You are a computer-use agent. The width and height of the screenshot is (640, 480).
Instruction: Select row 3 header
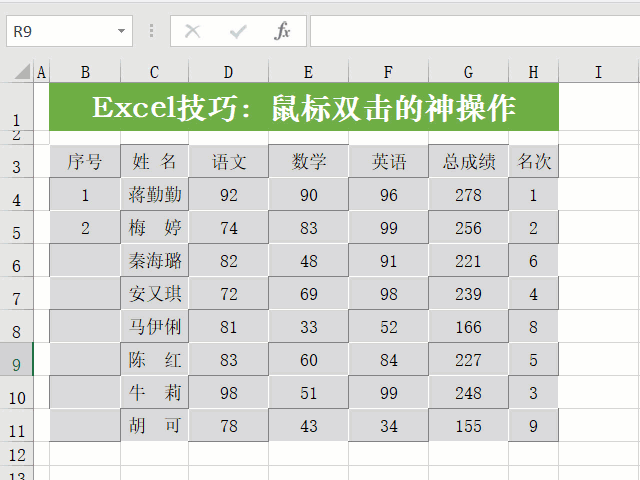click(x=16, y=161)
